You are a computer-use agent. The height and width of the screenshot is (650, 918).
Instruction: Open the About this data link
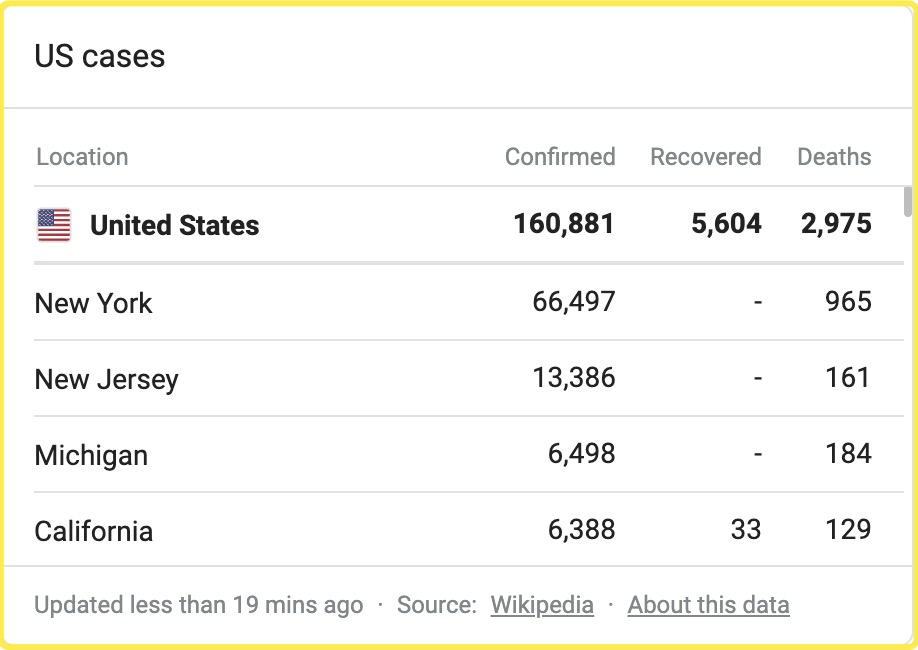(708, 605)
